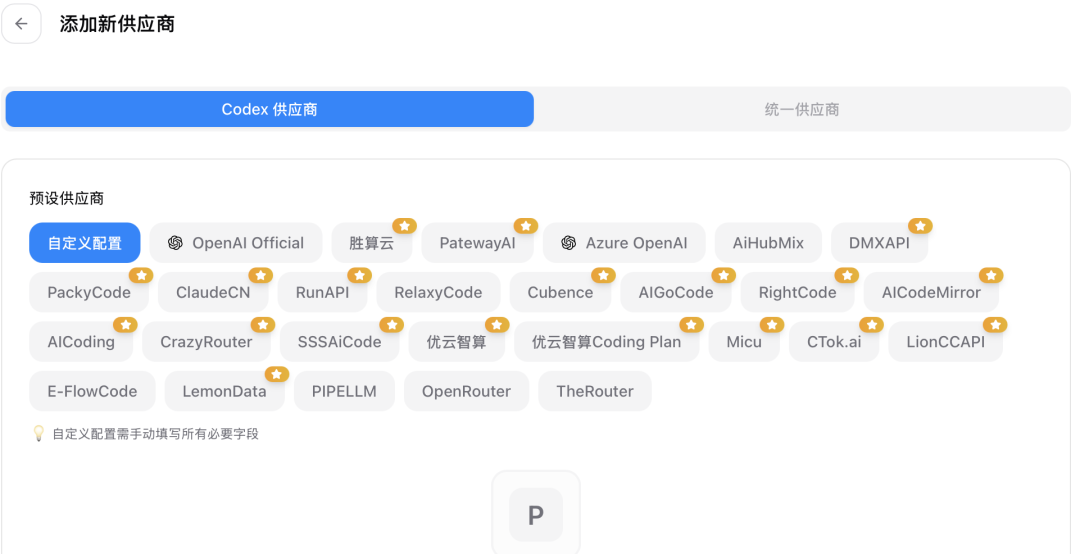Click the star badge on Cubence
1080x554 pixels.
point(603,275)
